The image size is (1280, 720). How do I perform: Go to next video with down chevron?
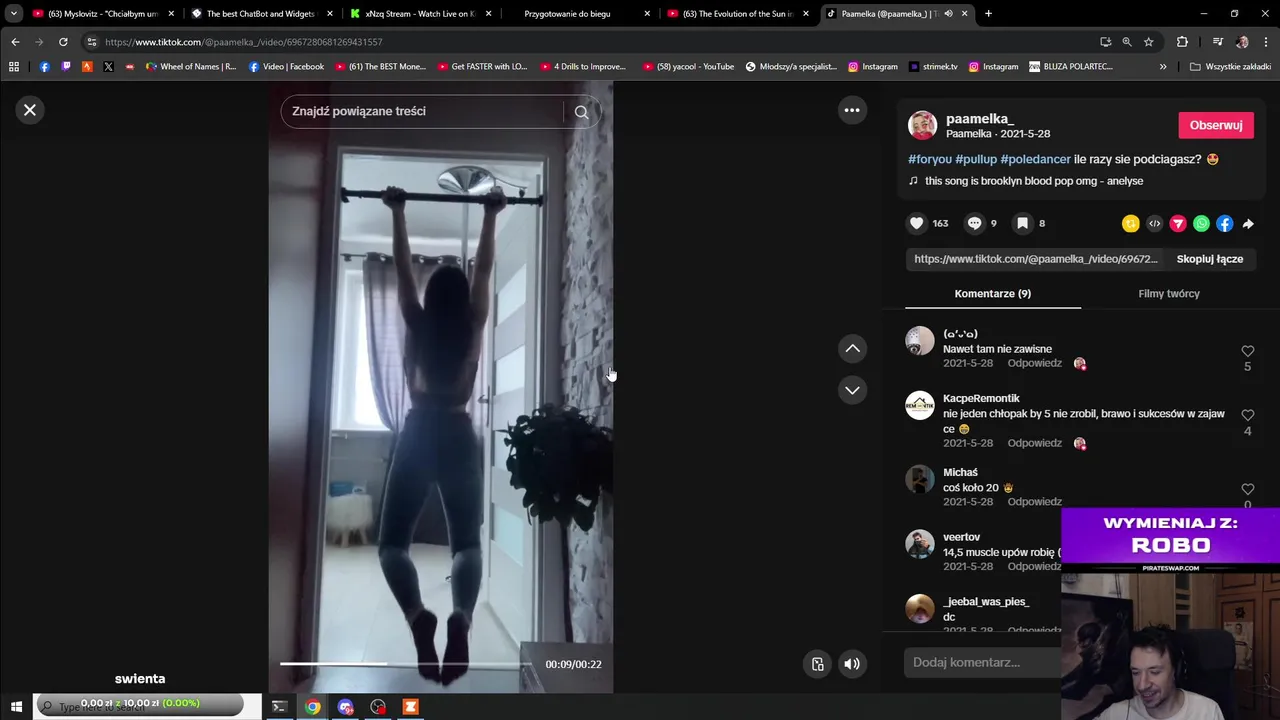coord(852,390)
